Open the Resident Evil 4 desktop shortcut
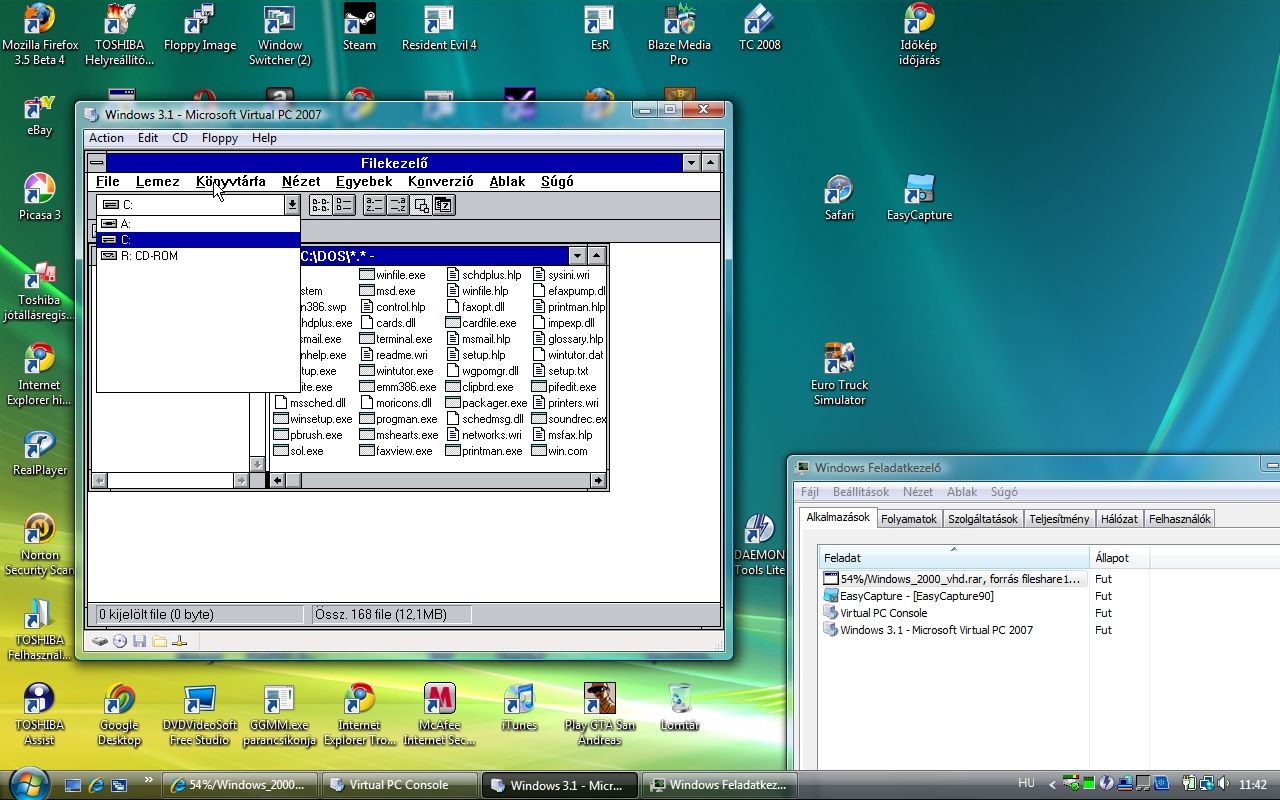Viewport: 1280px width, 800px height. [439, 28]
